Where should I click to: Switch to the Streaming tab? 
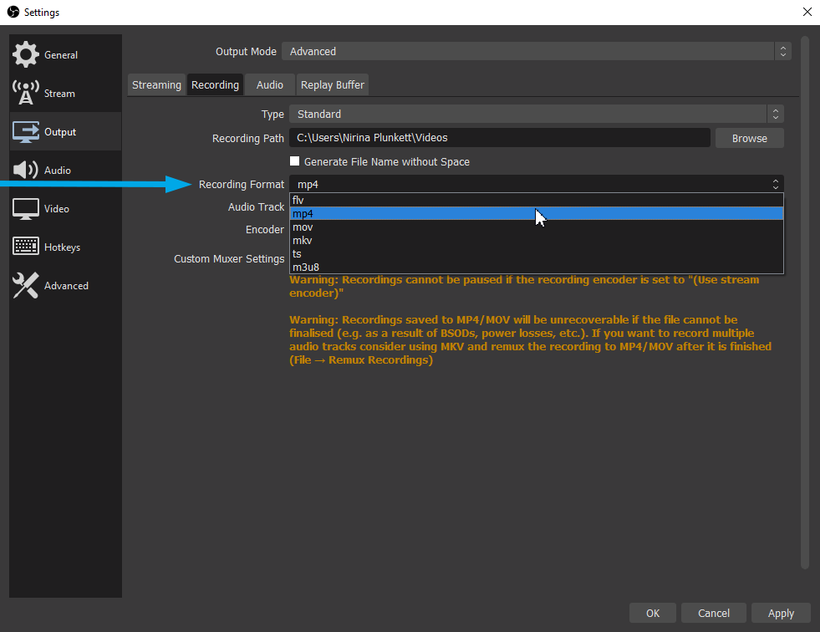point(156,85)
